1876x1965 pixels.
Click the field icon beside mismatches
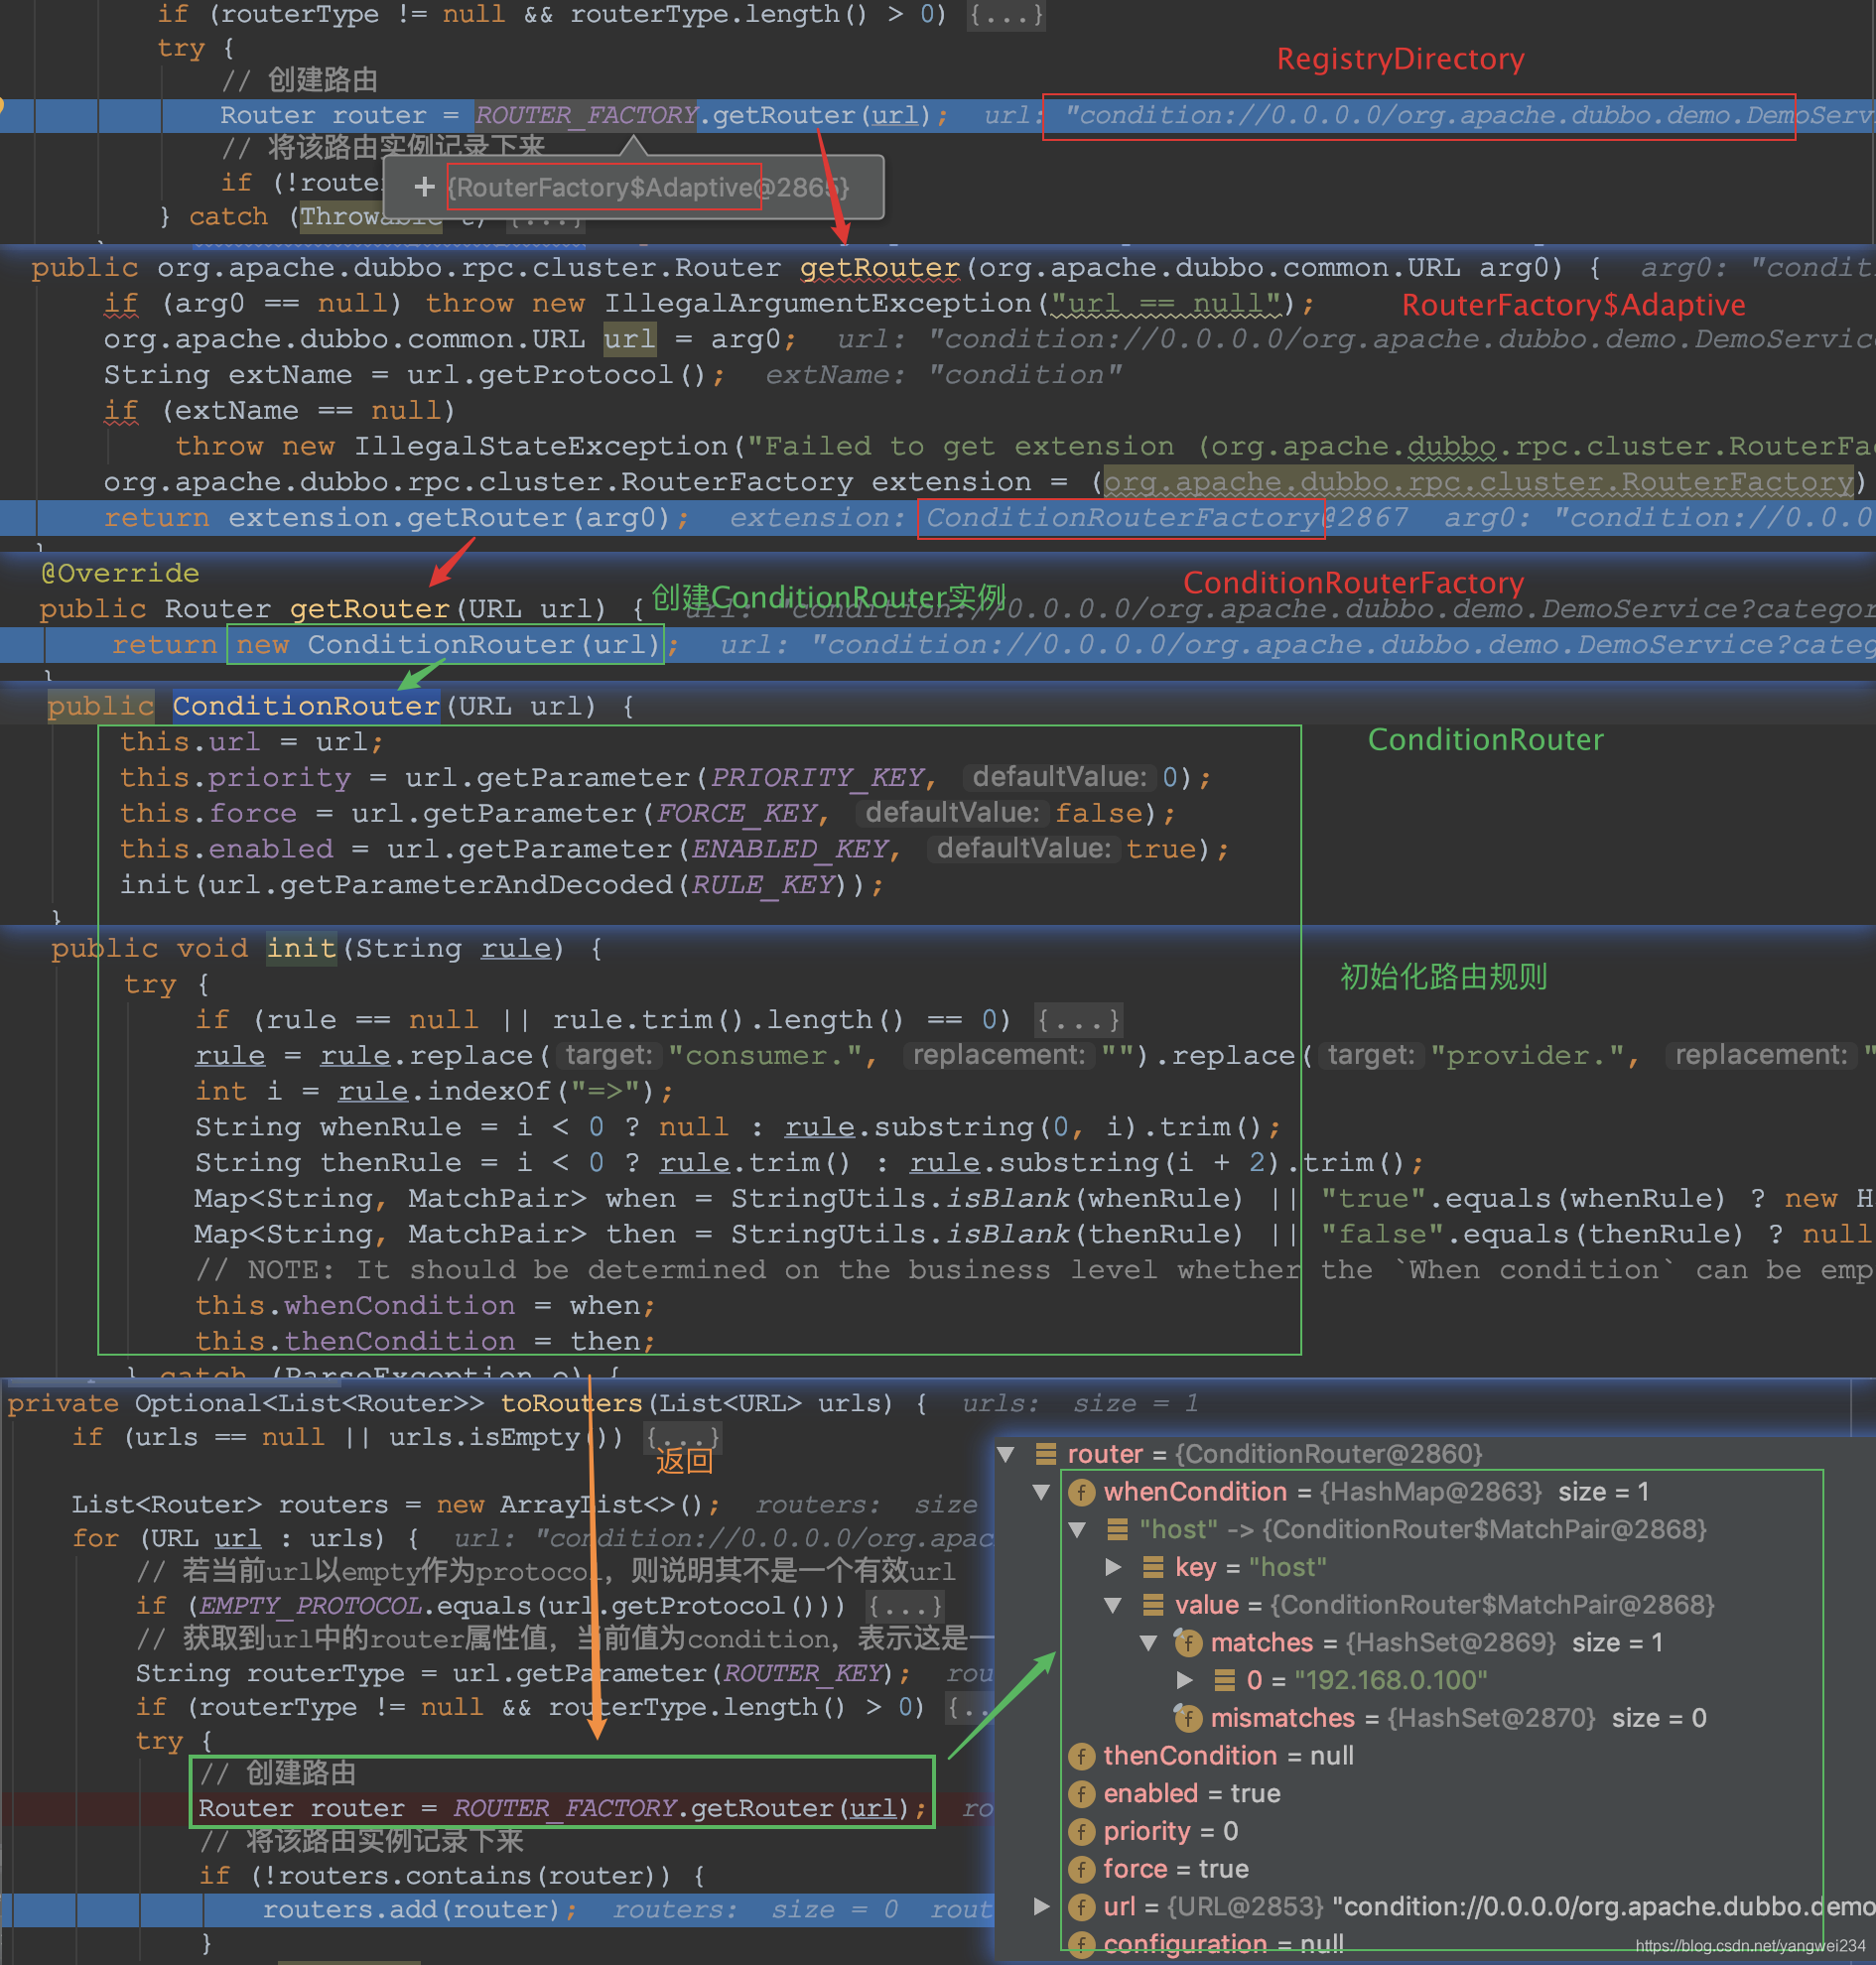coord(1187,1718)
